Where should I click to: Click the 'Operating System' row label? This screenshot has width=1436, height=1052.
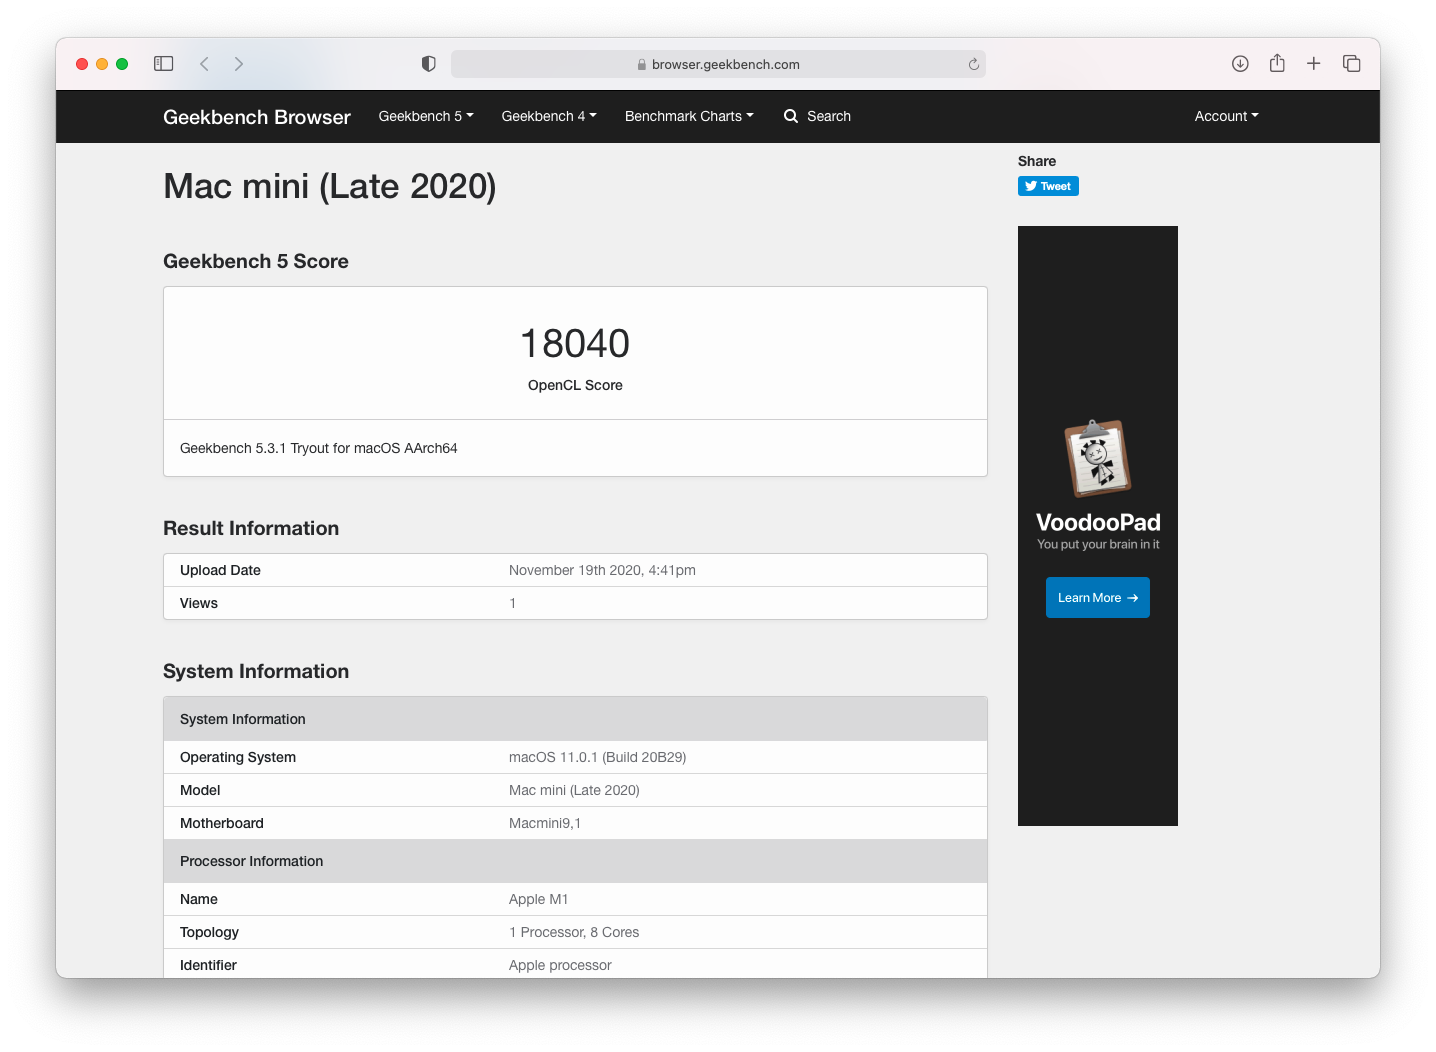(238, 757)
